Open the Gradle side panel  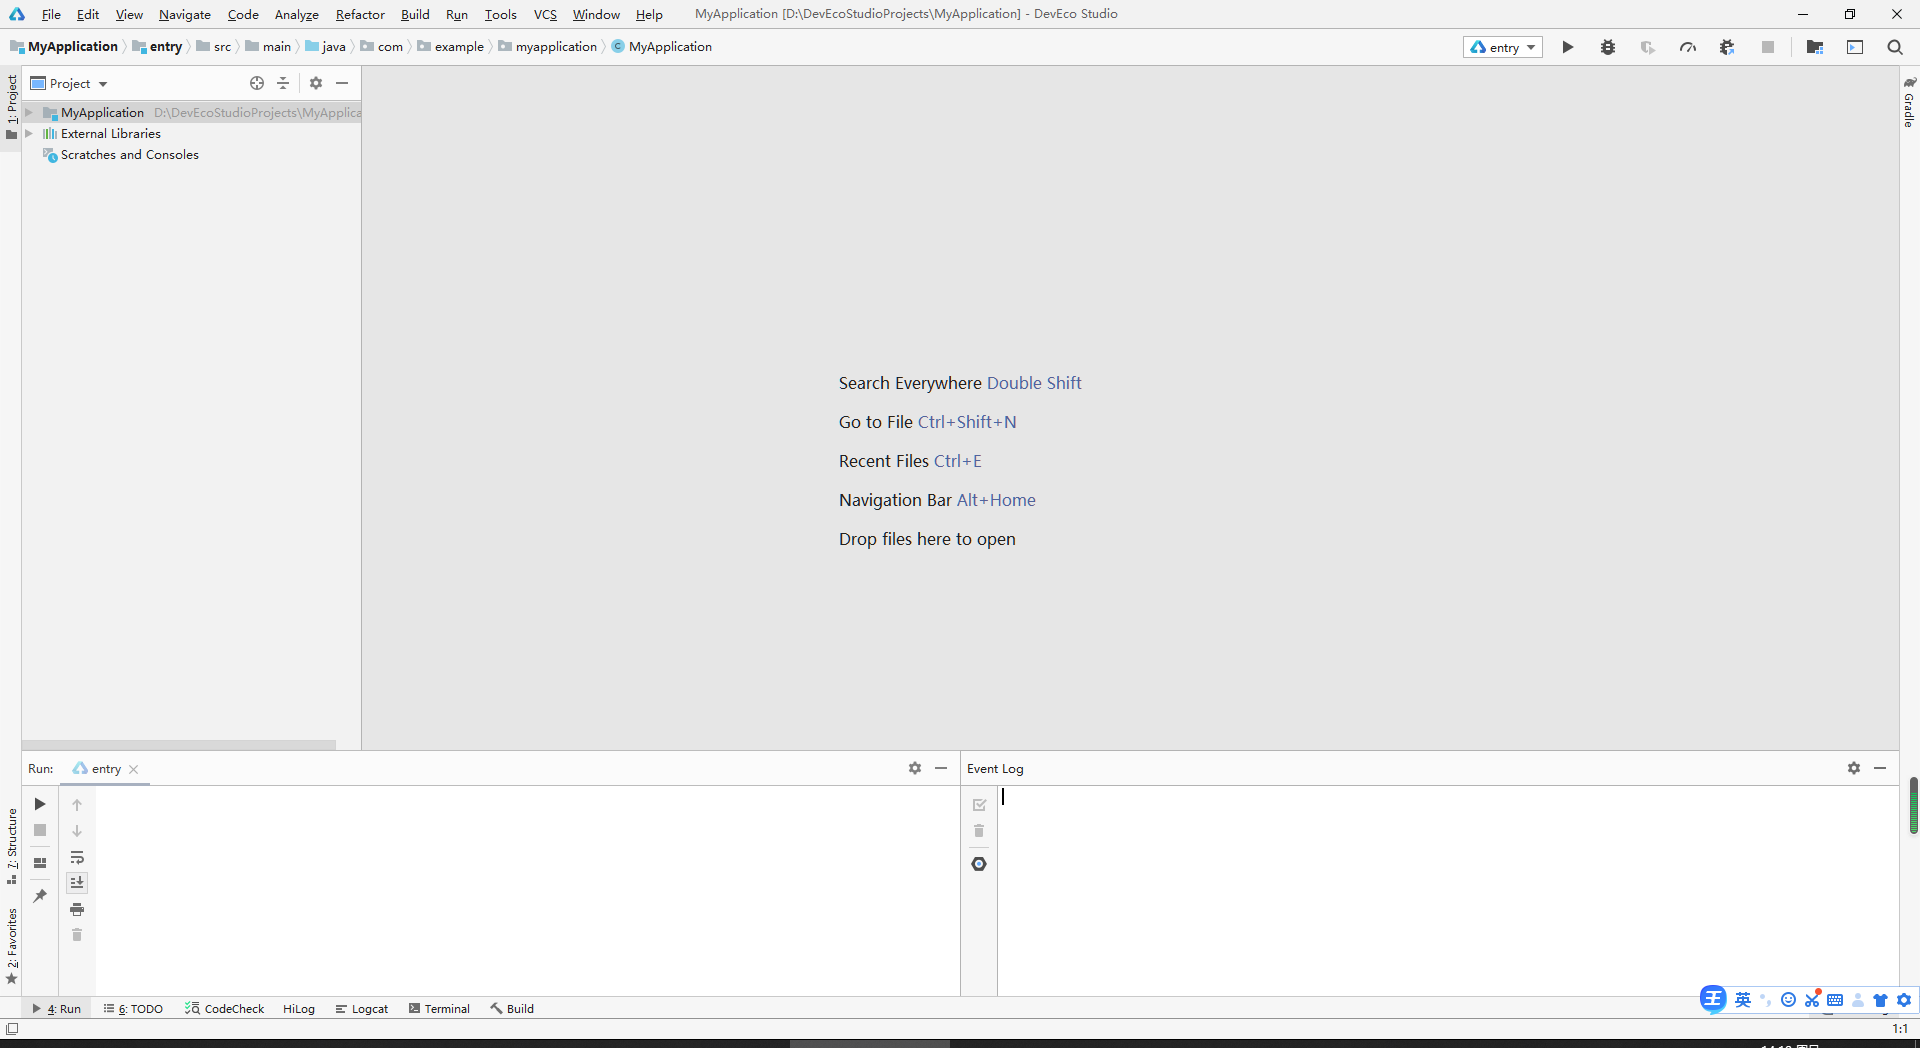coord(1909,102)
